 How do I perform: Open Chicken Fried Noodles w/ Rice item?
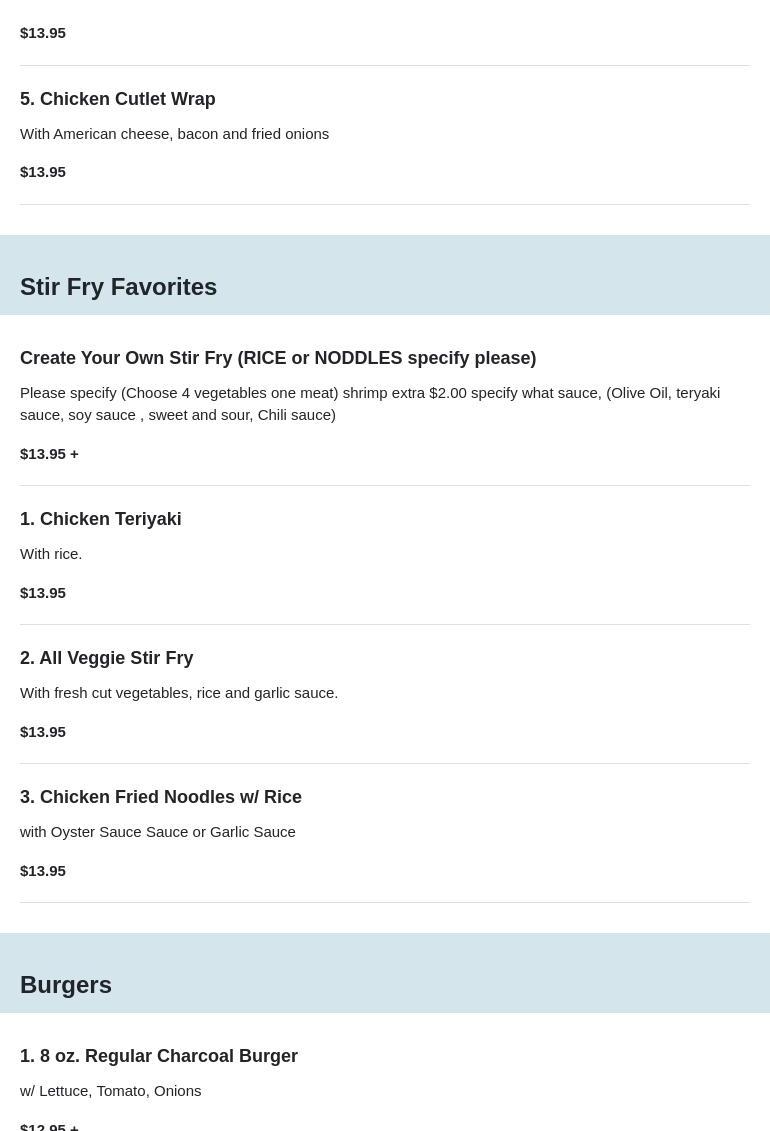tap(161, 797)
